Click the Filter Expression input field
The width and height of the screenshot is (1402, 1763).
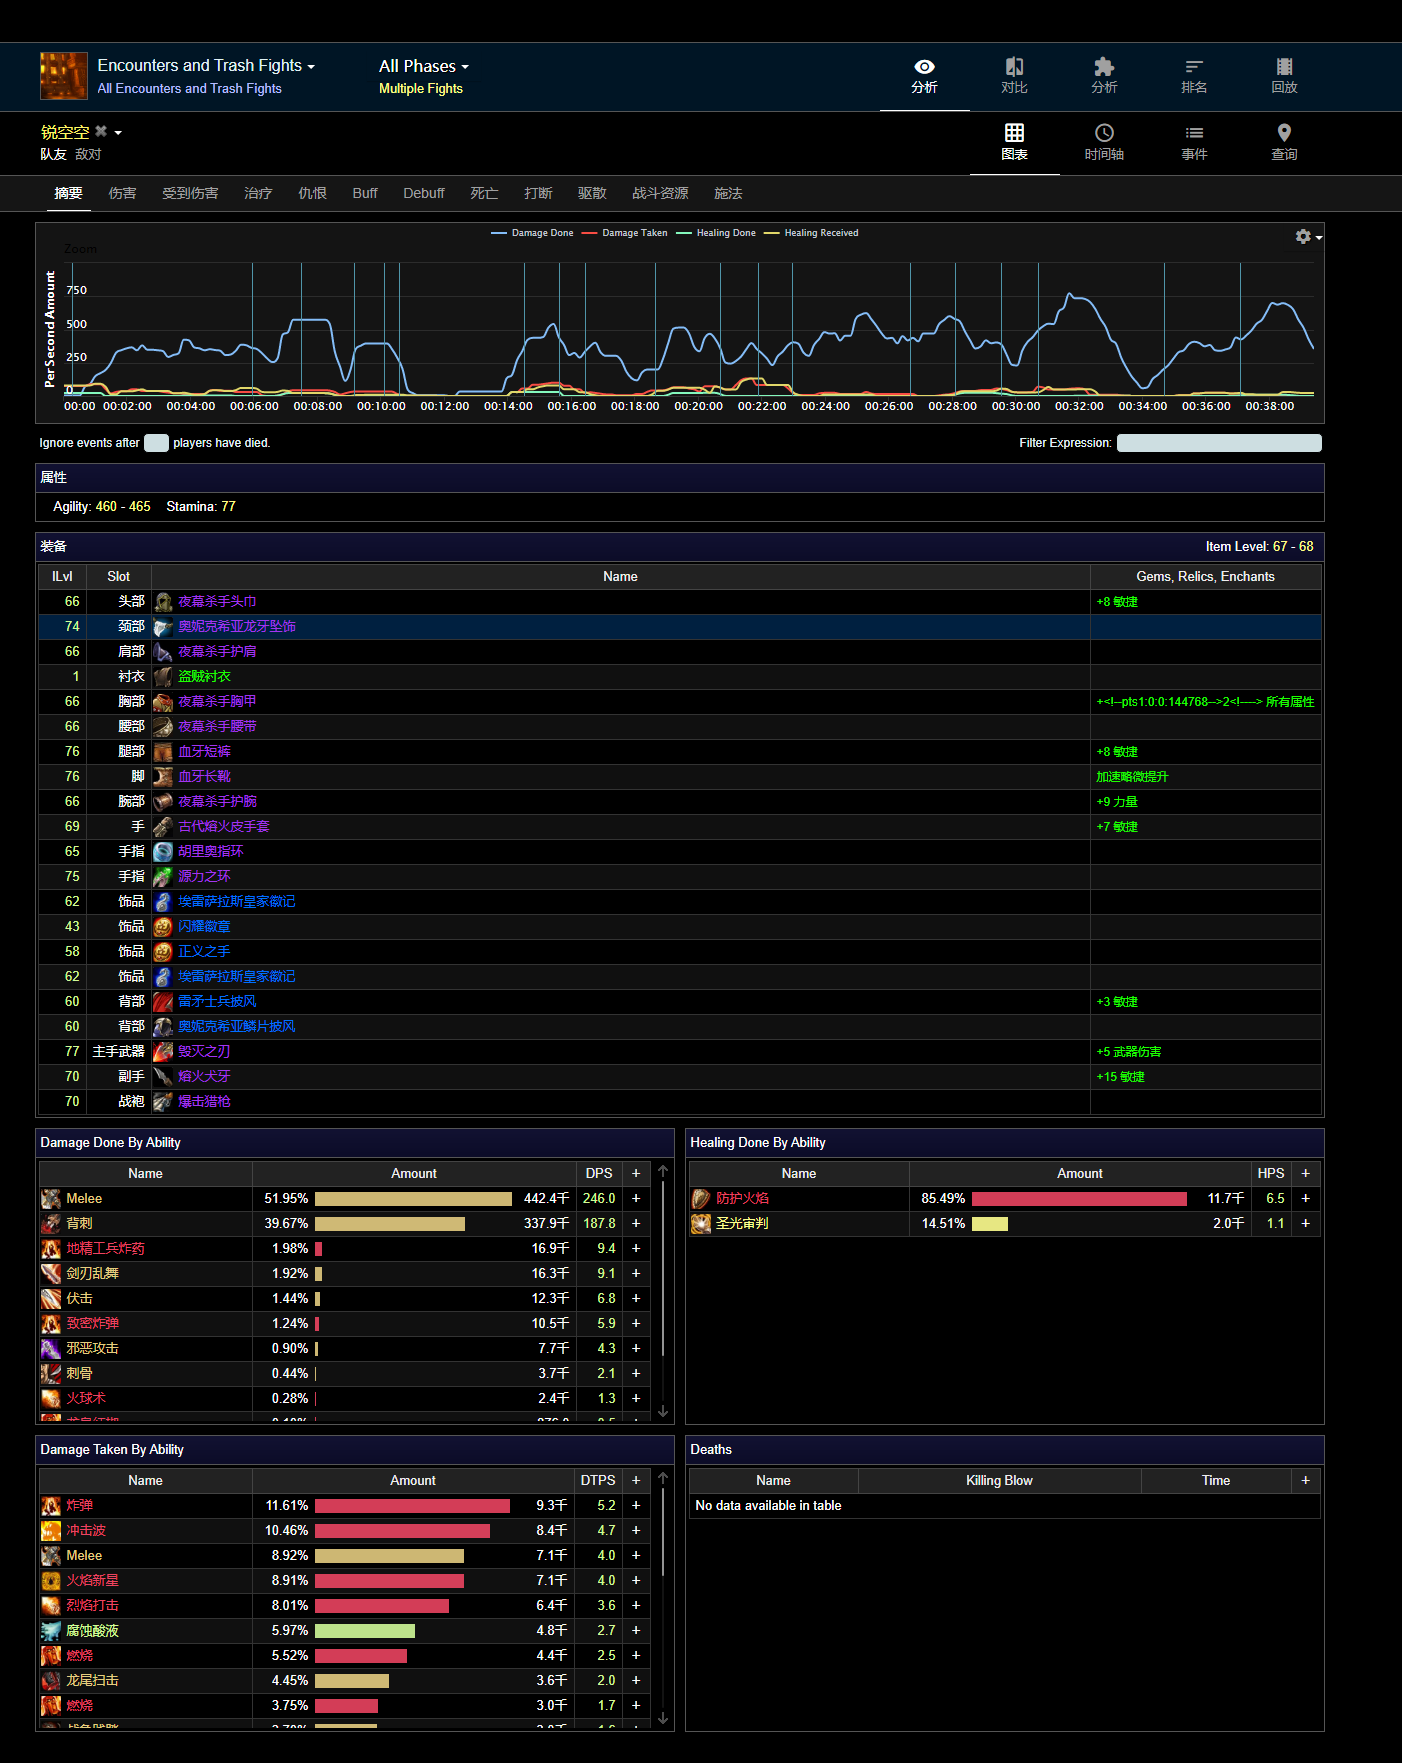coord(1218,443)
